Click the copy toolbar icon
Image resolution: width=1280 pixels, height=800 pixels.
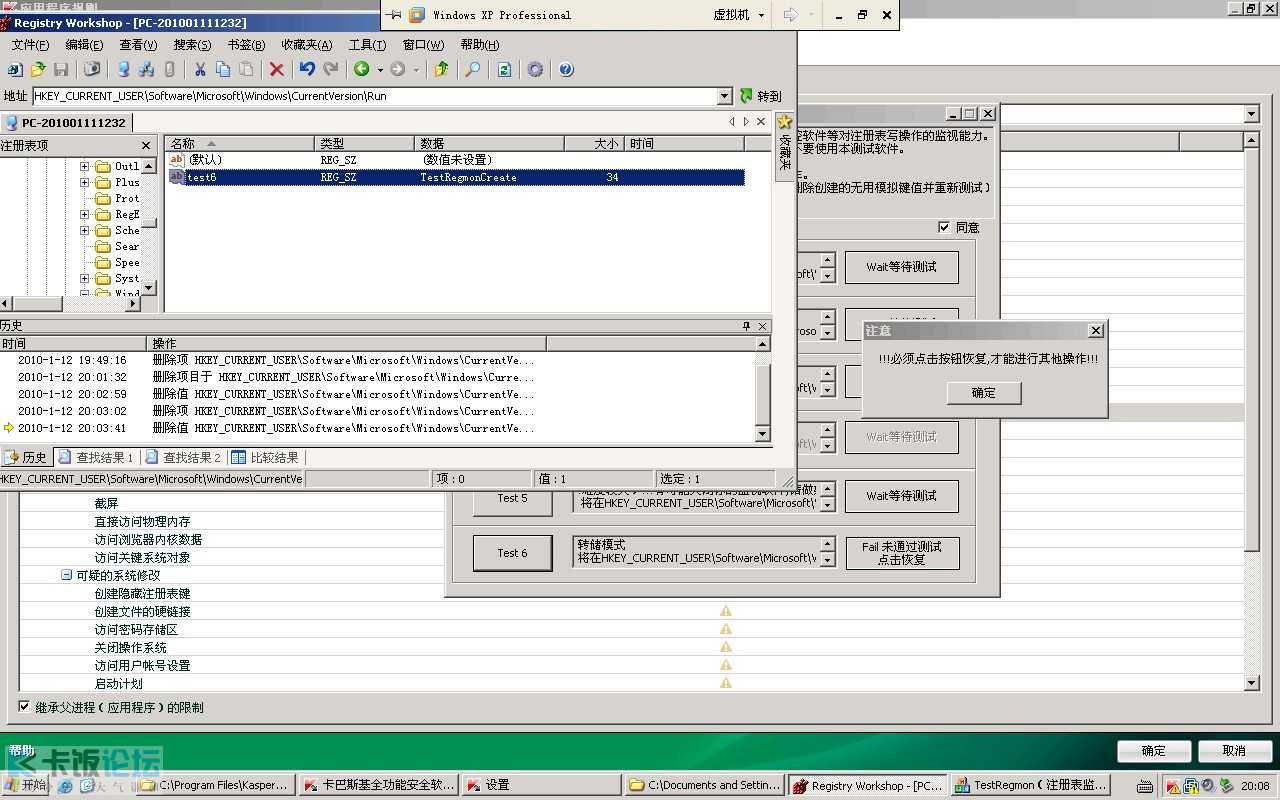click(x=223, y=70)
